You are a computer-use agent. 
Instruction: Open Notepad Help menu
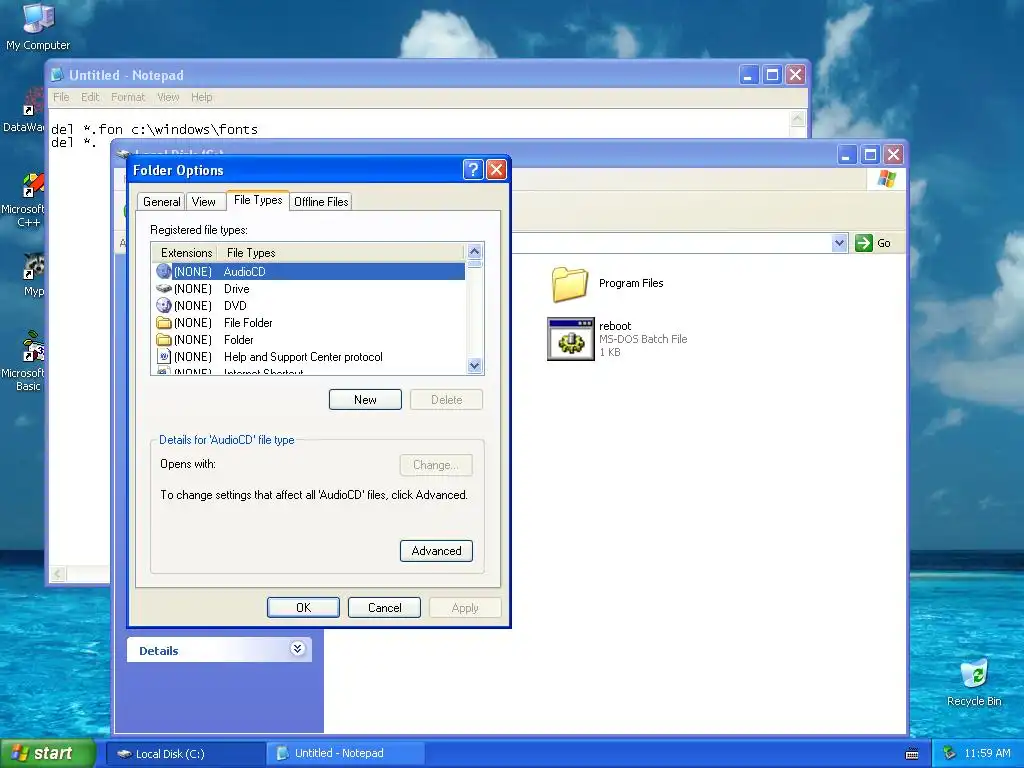click(x=202, y=97)
